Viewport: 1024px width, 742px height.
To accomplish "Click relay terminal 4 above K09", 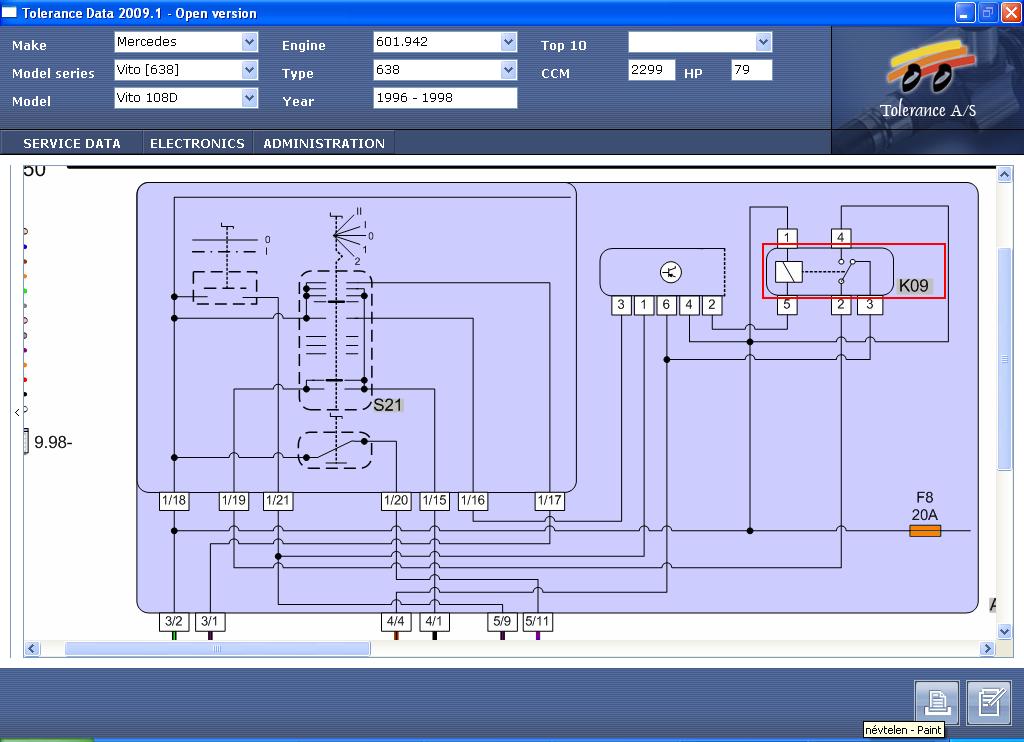I will [840, 237].
